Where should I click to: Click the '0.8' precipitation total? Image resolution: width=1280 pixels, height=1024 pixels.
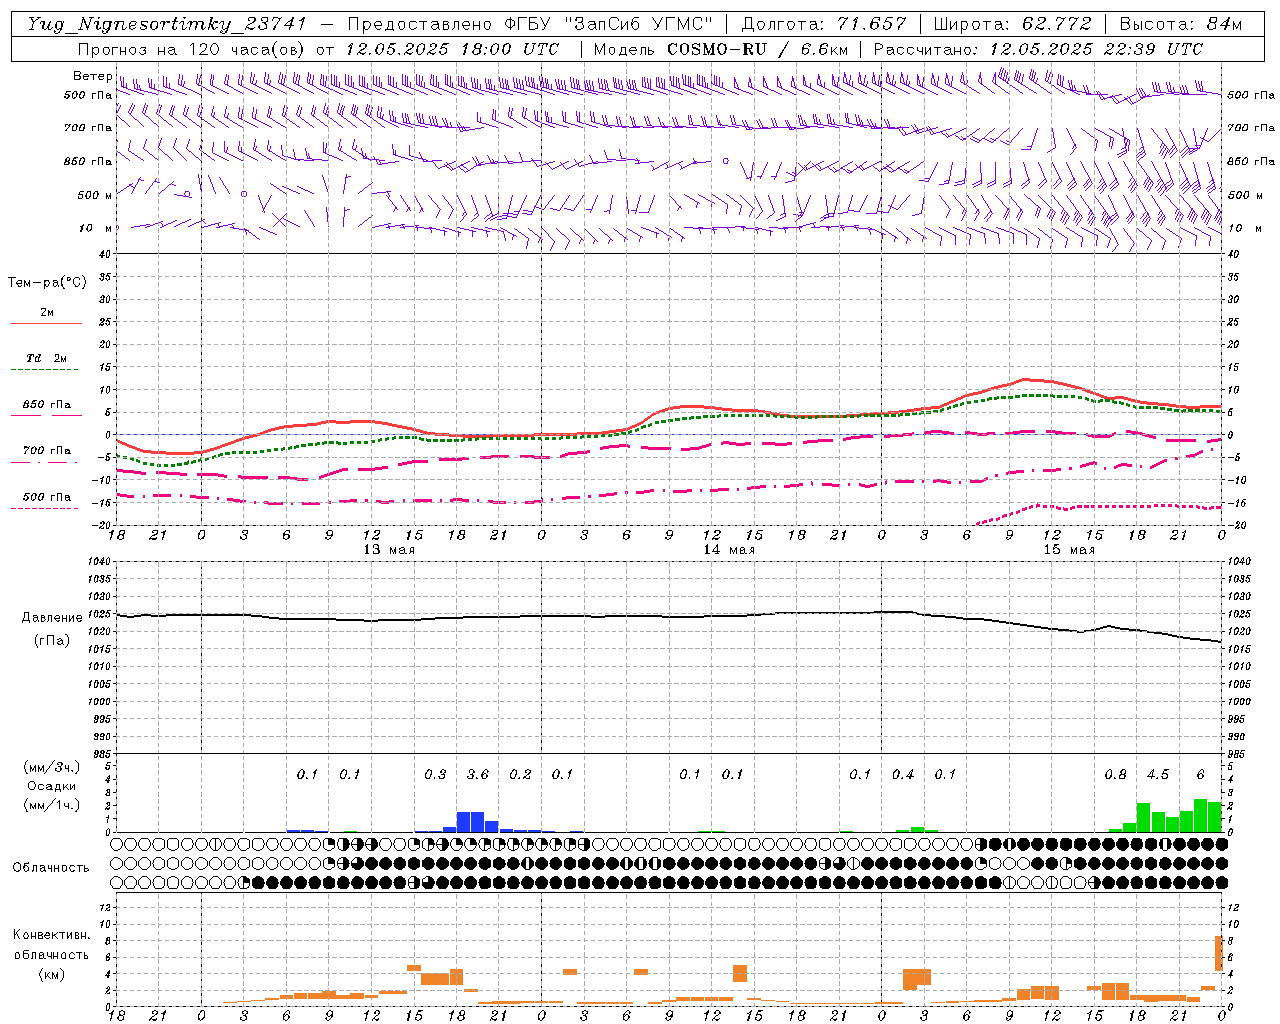[x=1115, y=774]
